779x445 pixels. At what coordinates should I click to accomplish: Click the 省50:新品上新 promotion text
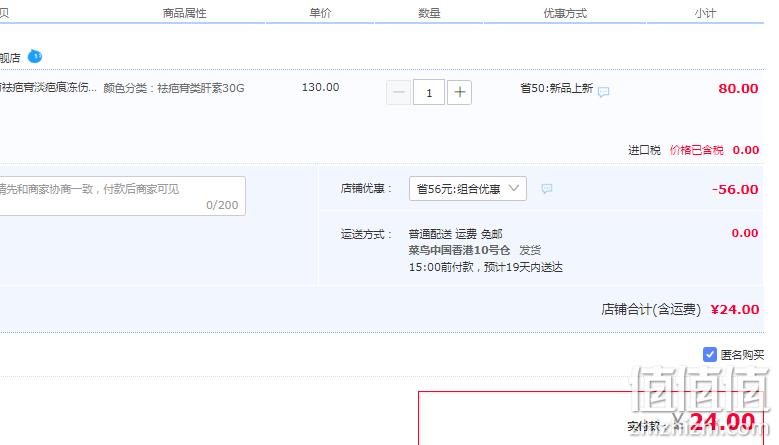pos(556,88)
